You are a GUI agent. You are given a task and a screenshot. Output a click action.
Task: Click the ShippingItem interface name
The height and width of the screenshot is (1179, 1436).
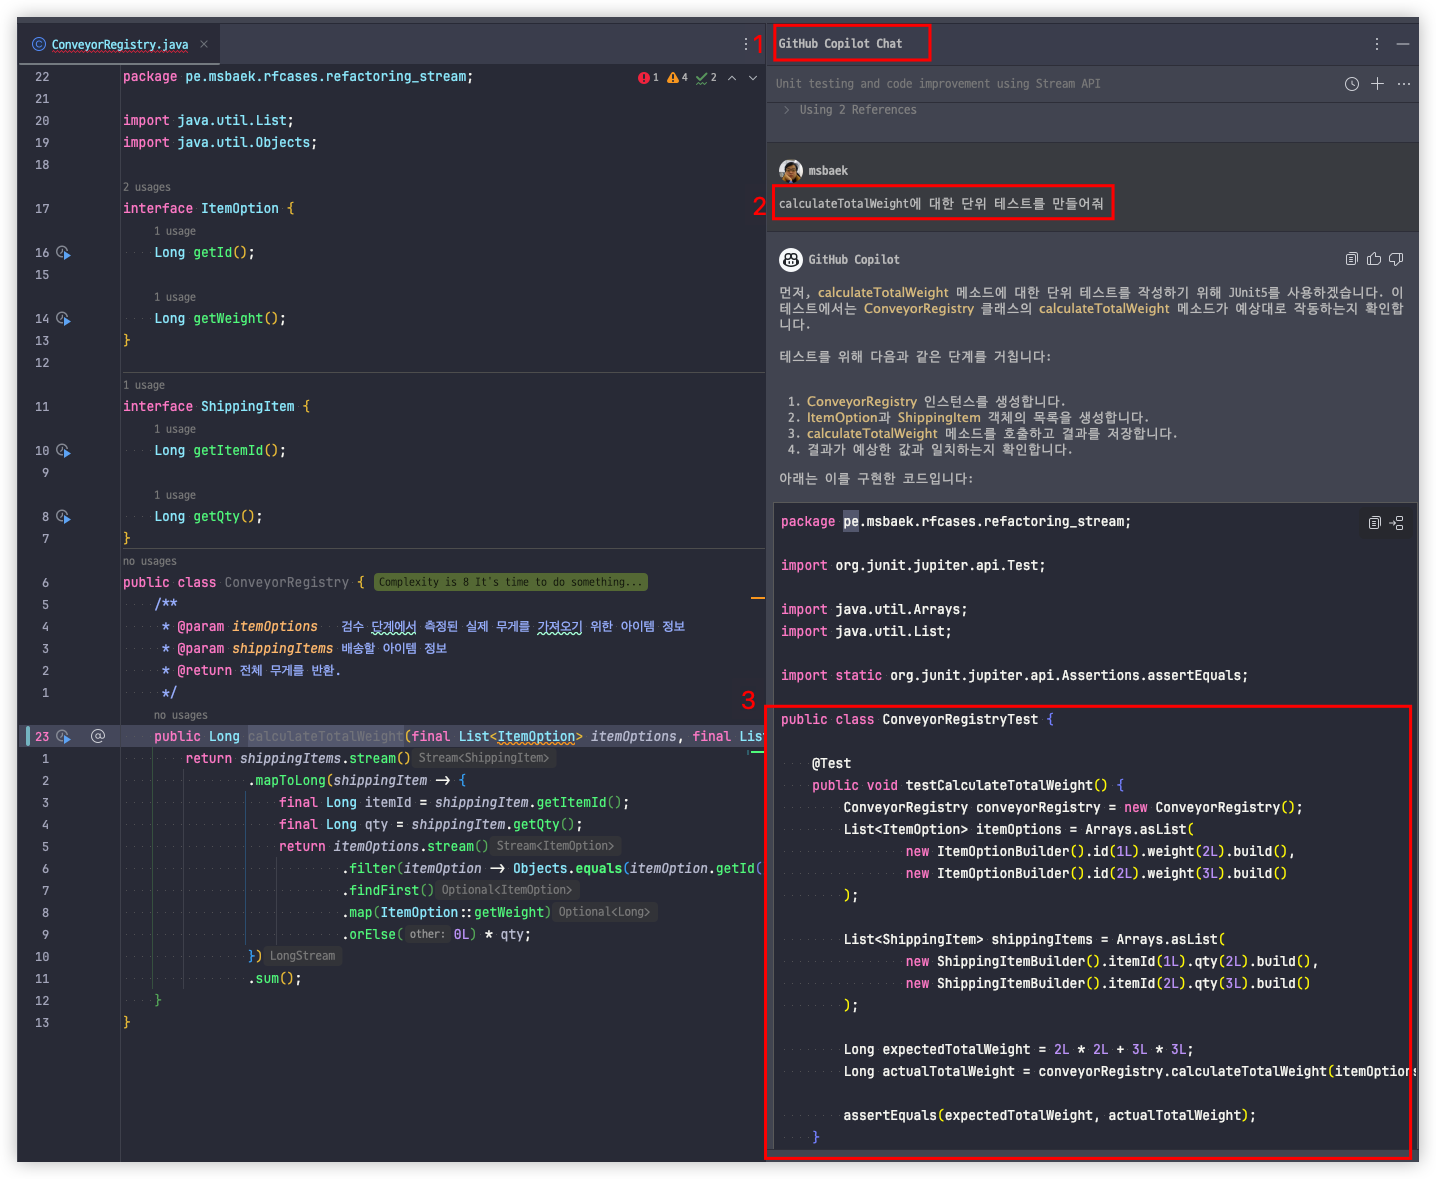click(x=248, y=407)
